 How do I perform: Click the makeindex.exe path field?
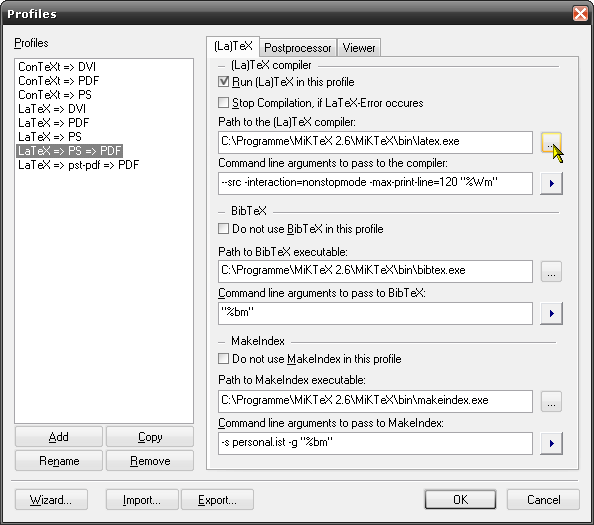pos(375,402)
